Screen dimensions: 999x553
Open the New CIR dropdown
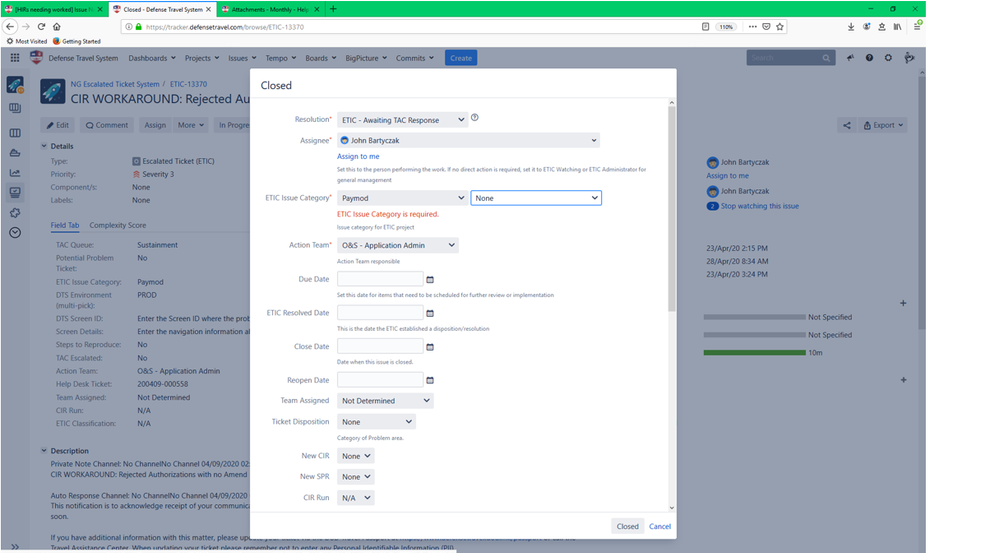(x=356, y=456)
